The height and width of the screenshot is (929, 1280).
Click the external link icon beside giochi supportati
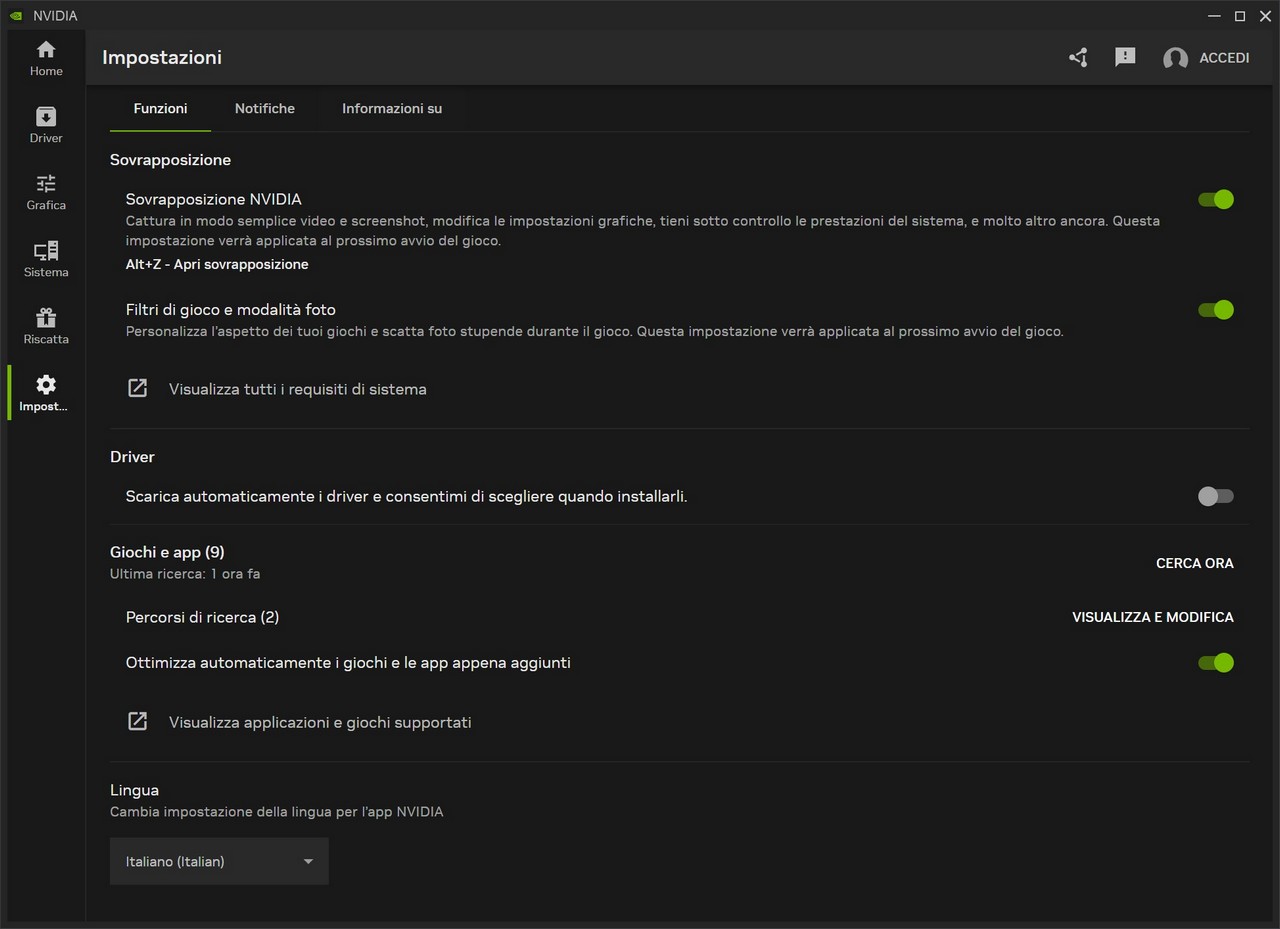[x=138, y=721]
